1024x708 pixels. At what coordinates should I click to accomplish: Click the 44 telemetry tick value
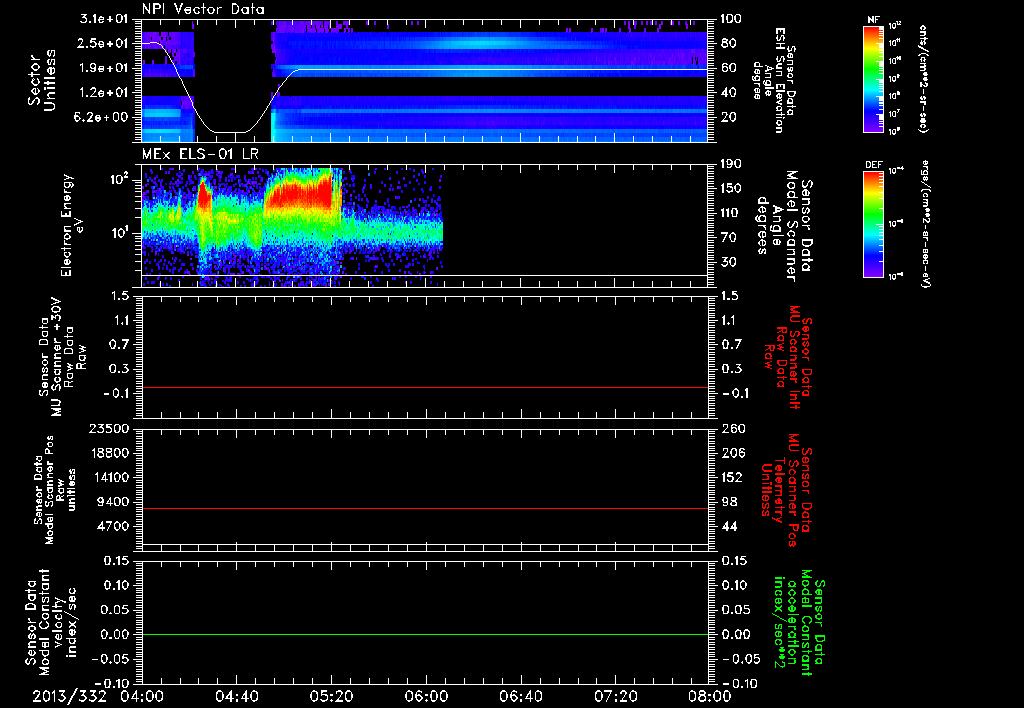coord(729,526)
